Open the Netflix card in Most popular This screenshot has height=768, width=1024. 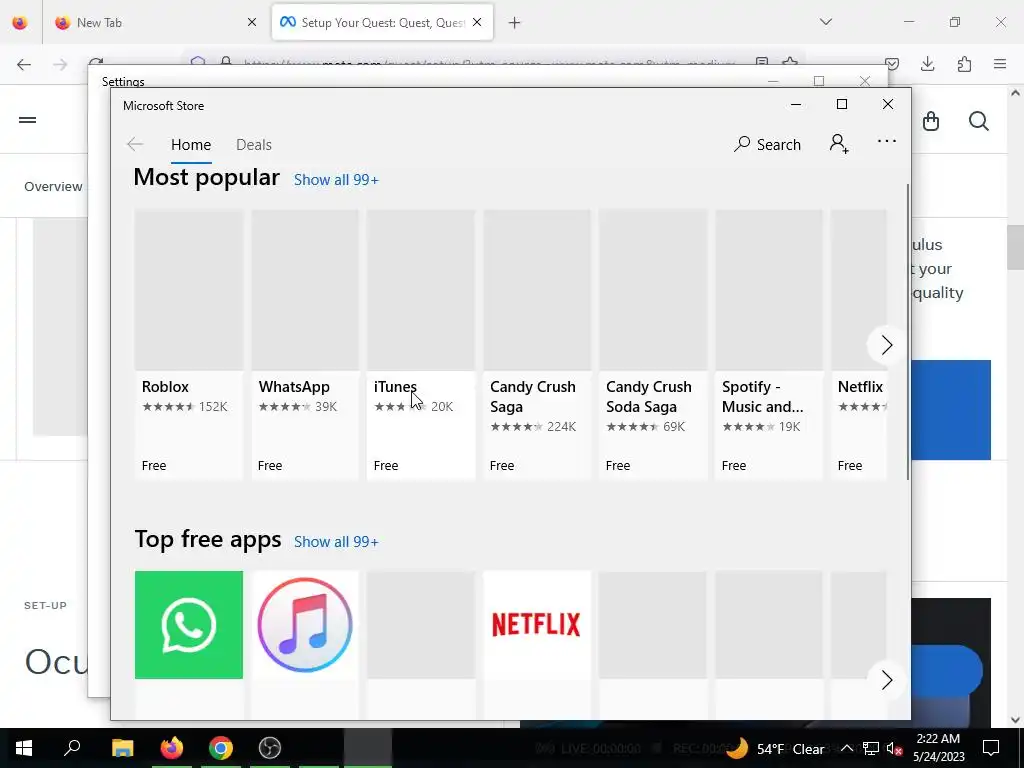[x=859, y=345]
